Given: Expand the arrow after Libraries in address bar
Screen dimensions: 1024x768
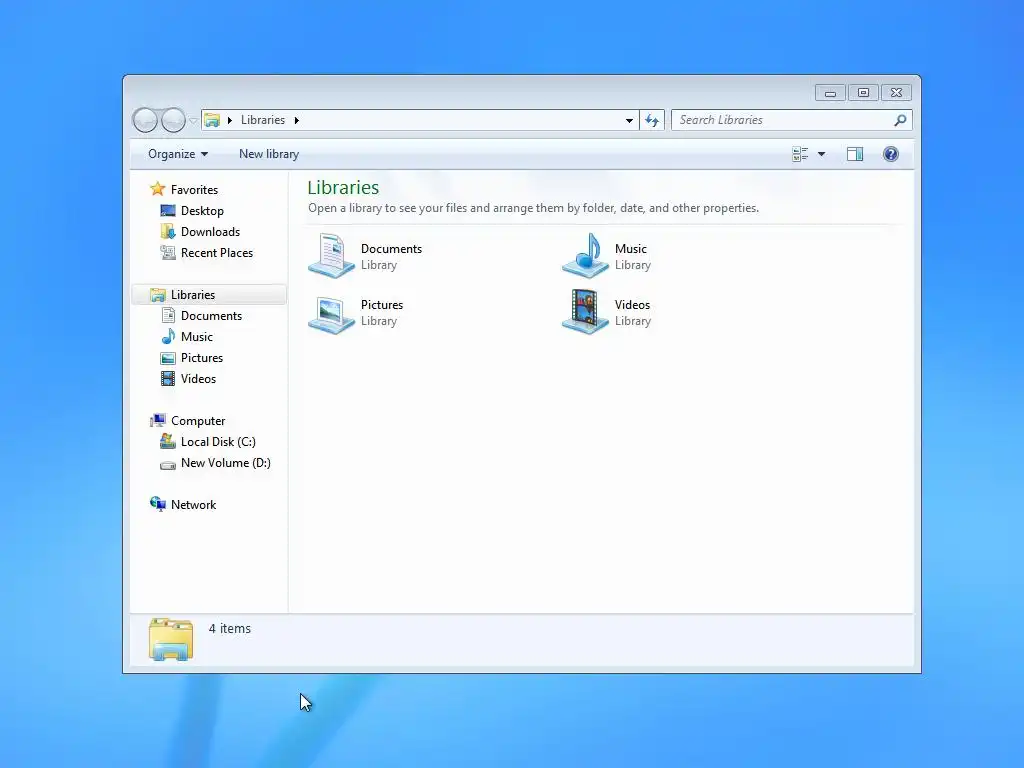Looking at the screenshot, I should [x=296, y=120].
